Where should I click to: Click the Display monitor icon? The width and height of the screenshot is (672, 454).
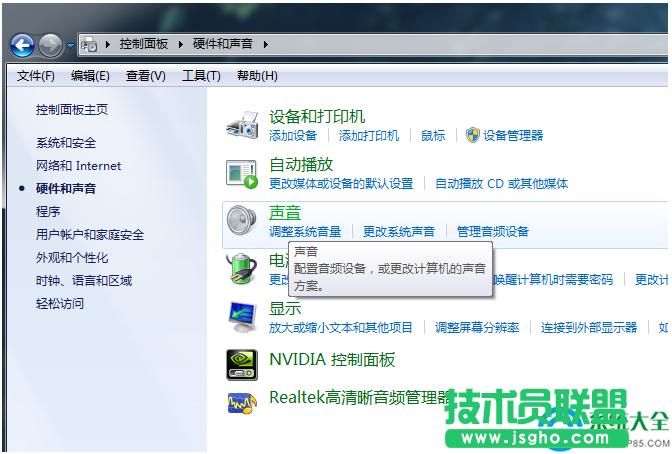pos(242,316)
